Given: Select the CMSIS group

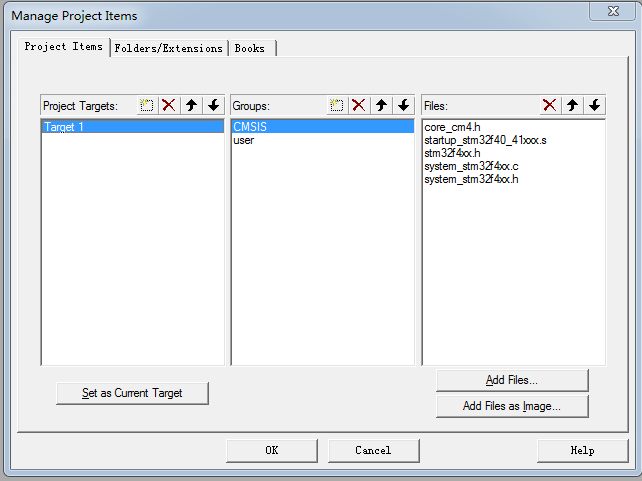Looking at the screenshot, I should [x=323, y=127].
